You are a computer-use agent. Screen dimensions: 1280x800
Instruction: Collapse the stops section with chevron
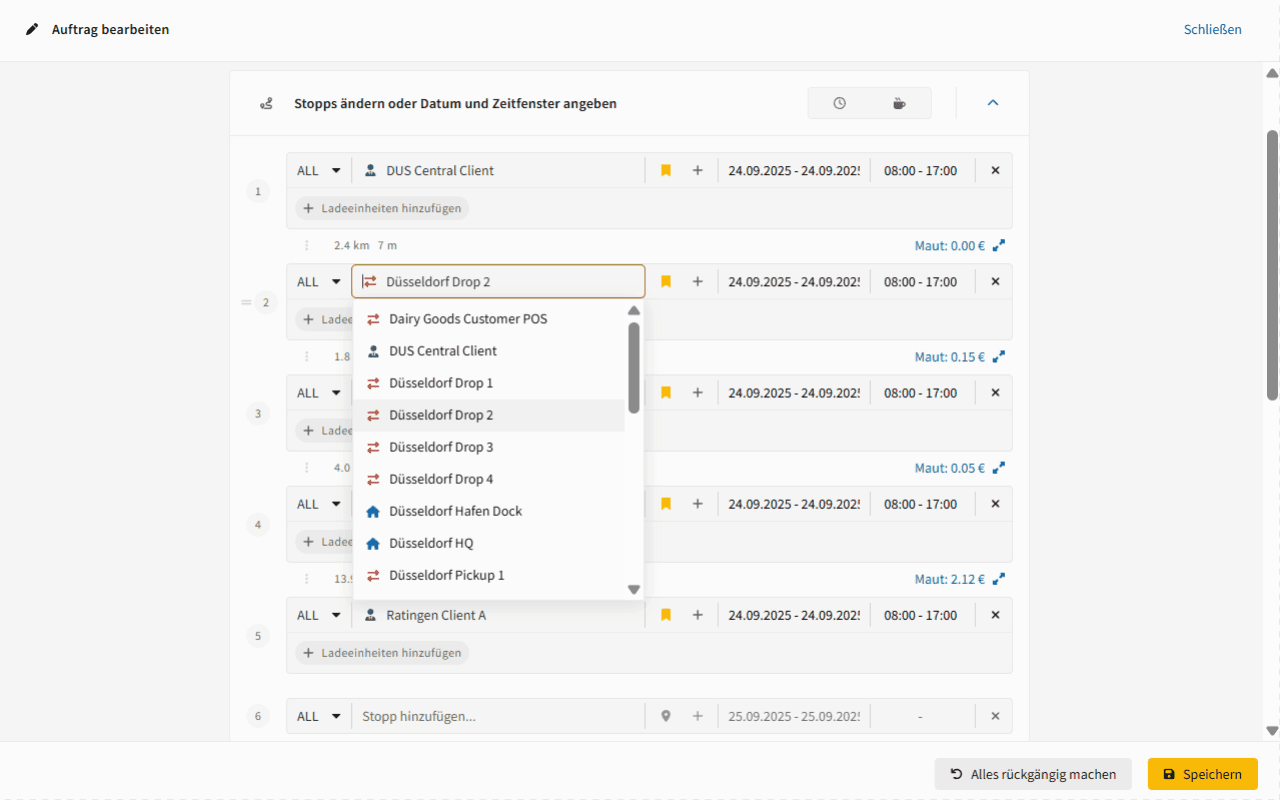tap(993, 103)
